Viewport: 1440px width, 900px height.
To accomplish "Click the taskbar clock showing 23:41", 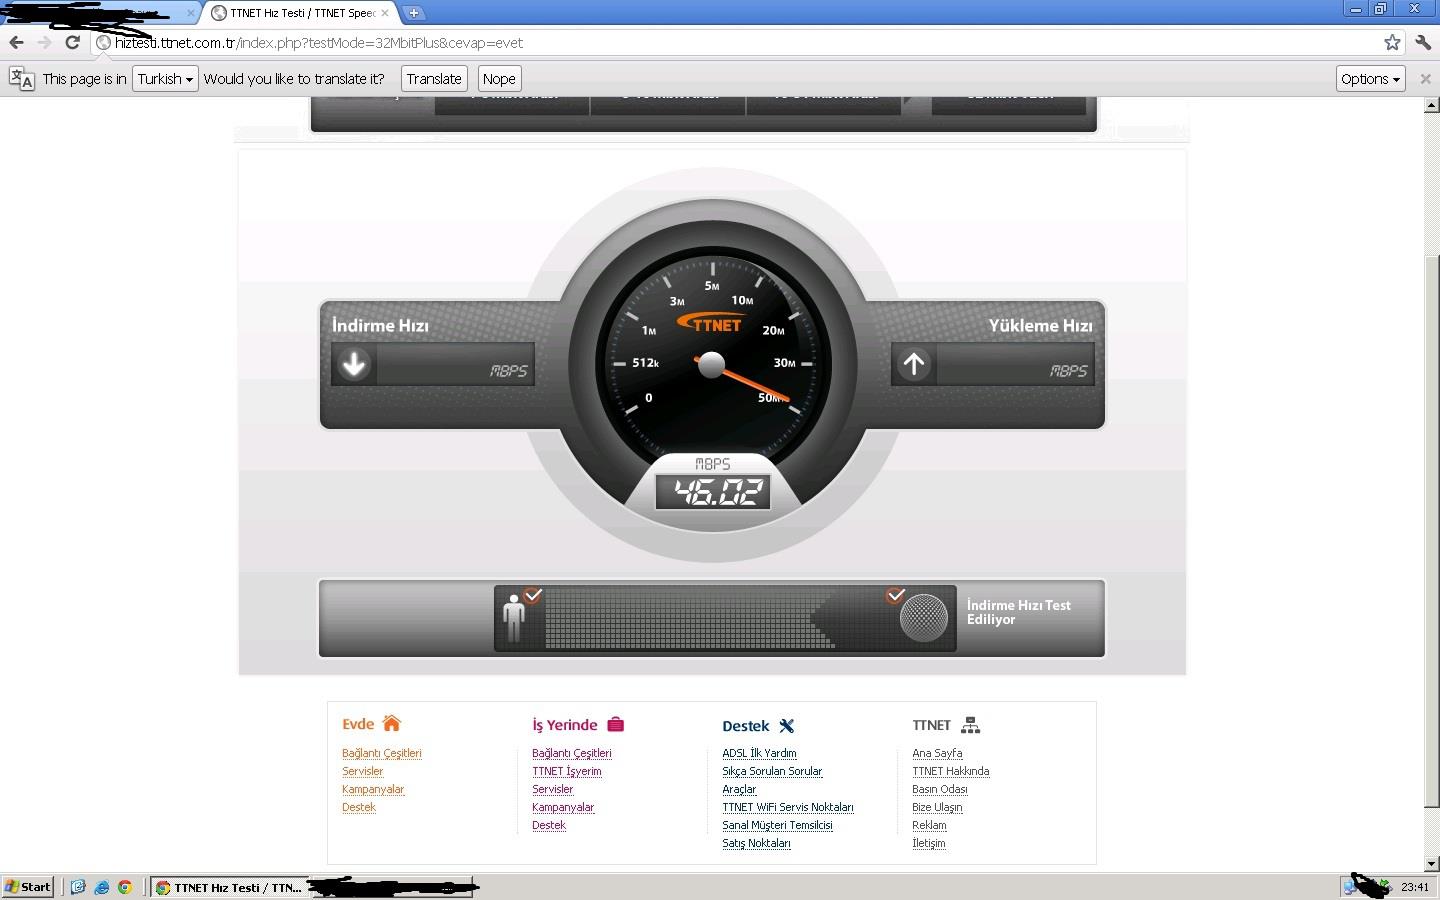I will (x=1415, y=887).
